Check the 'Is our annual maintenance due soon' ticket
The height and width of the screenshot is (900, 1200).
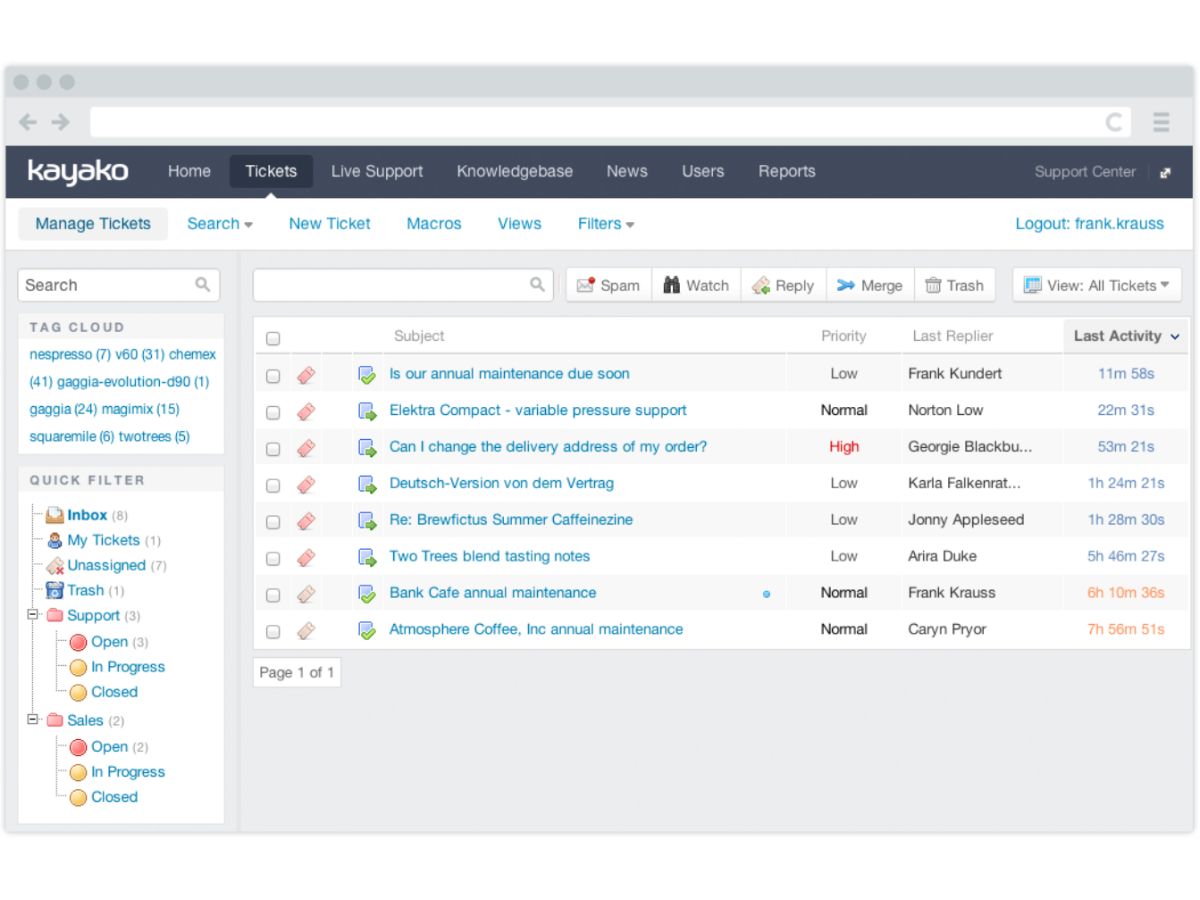[273, 375]
